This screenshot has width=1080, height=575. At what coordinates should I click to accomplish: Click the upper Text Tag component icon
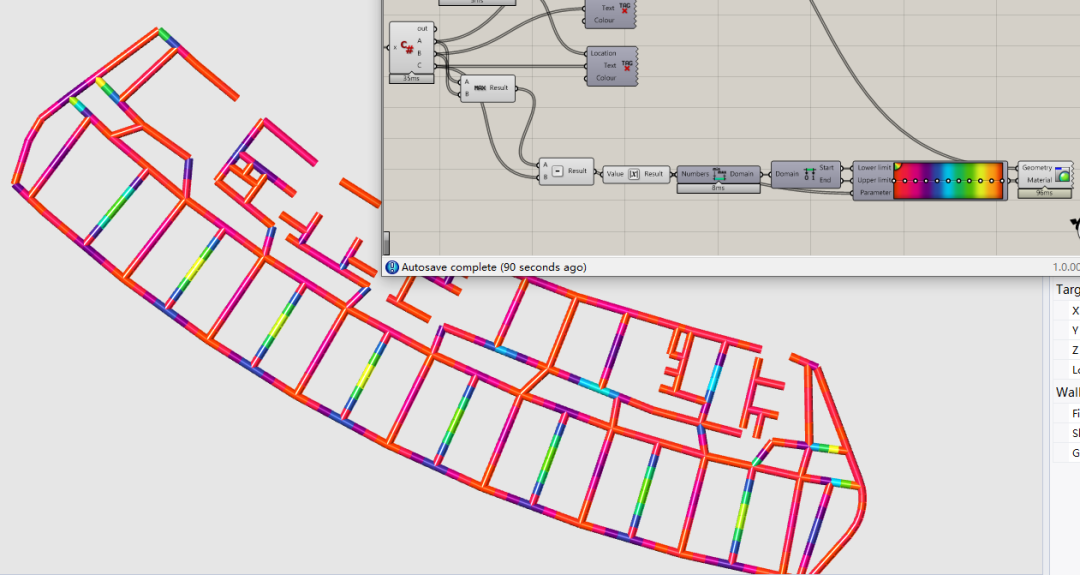625,8
